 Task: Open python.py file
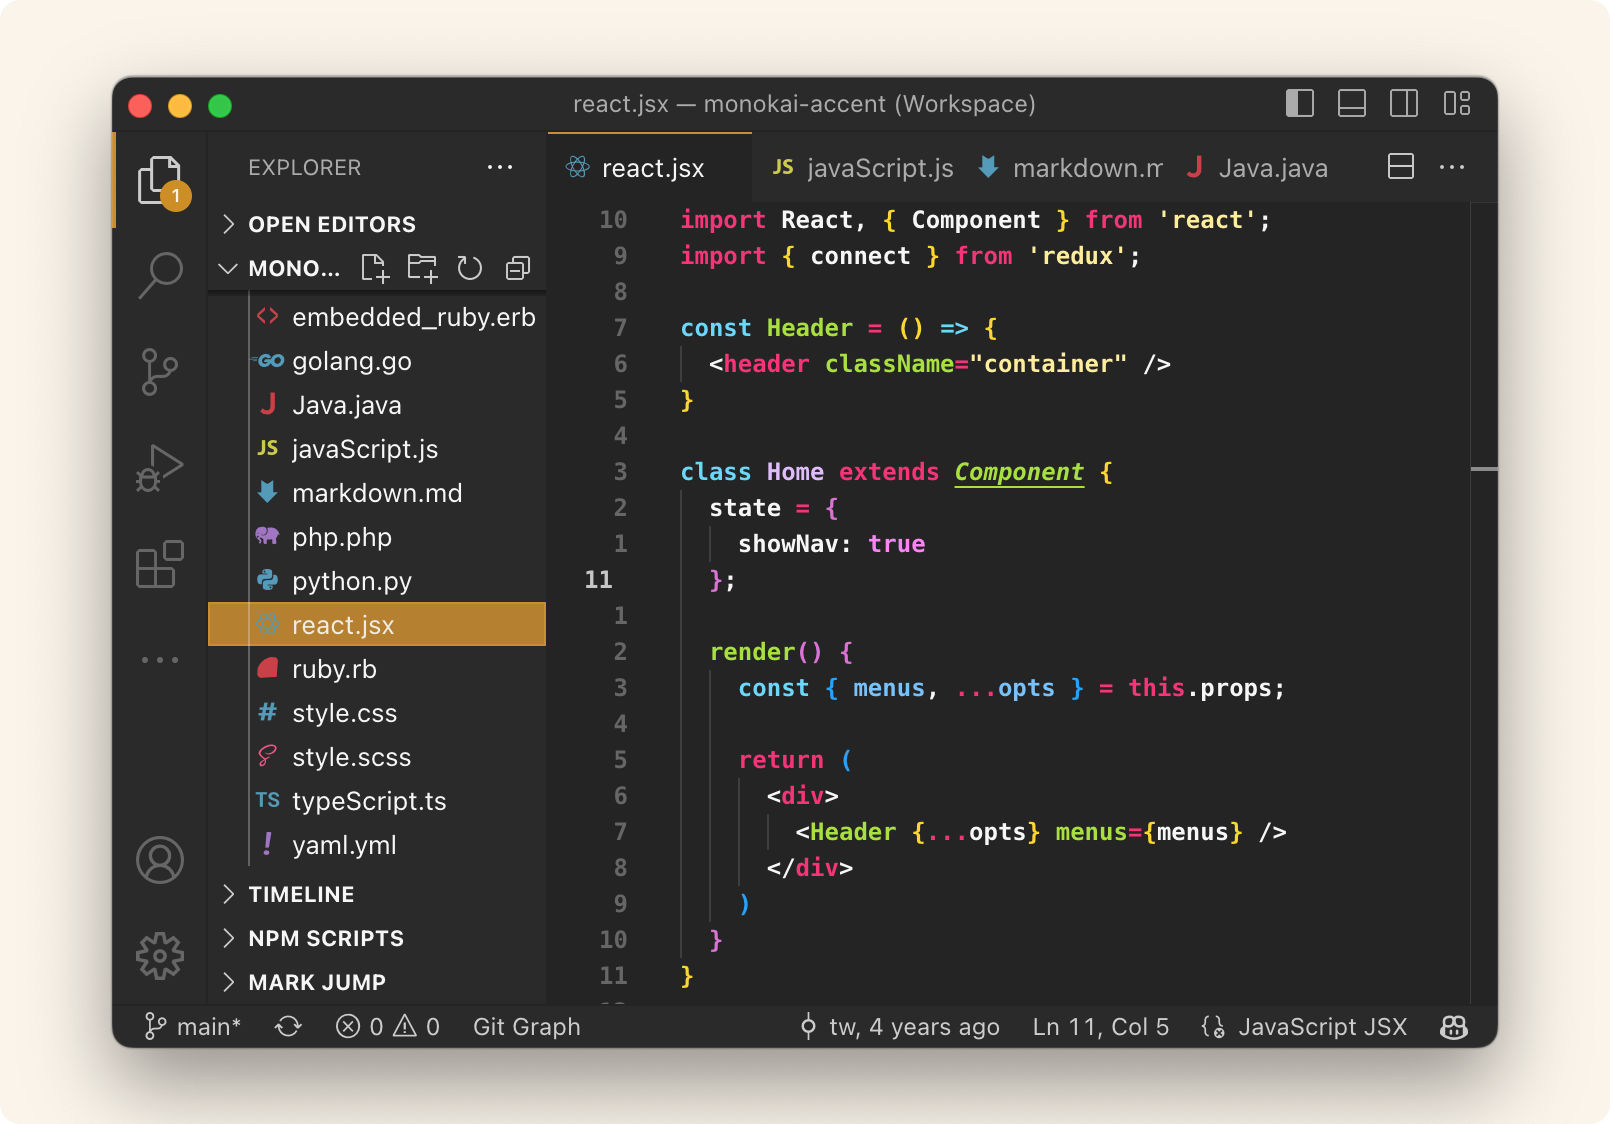click(x=377, y=581)
